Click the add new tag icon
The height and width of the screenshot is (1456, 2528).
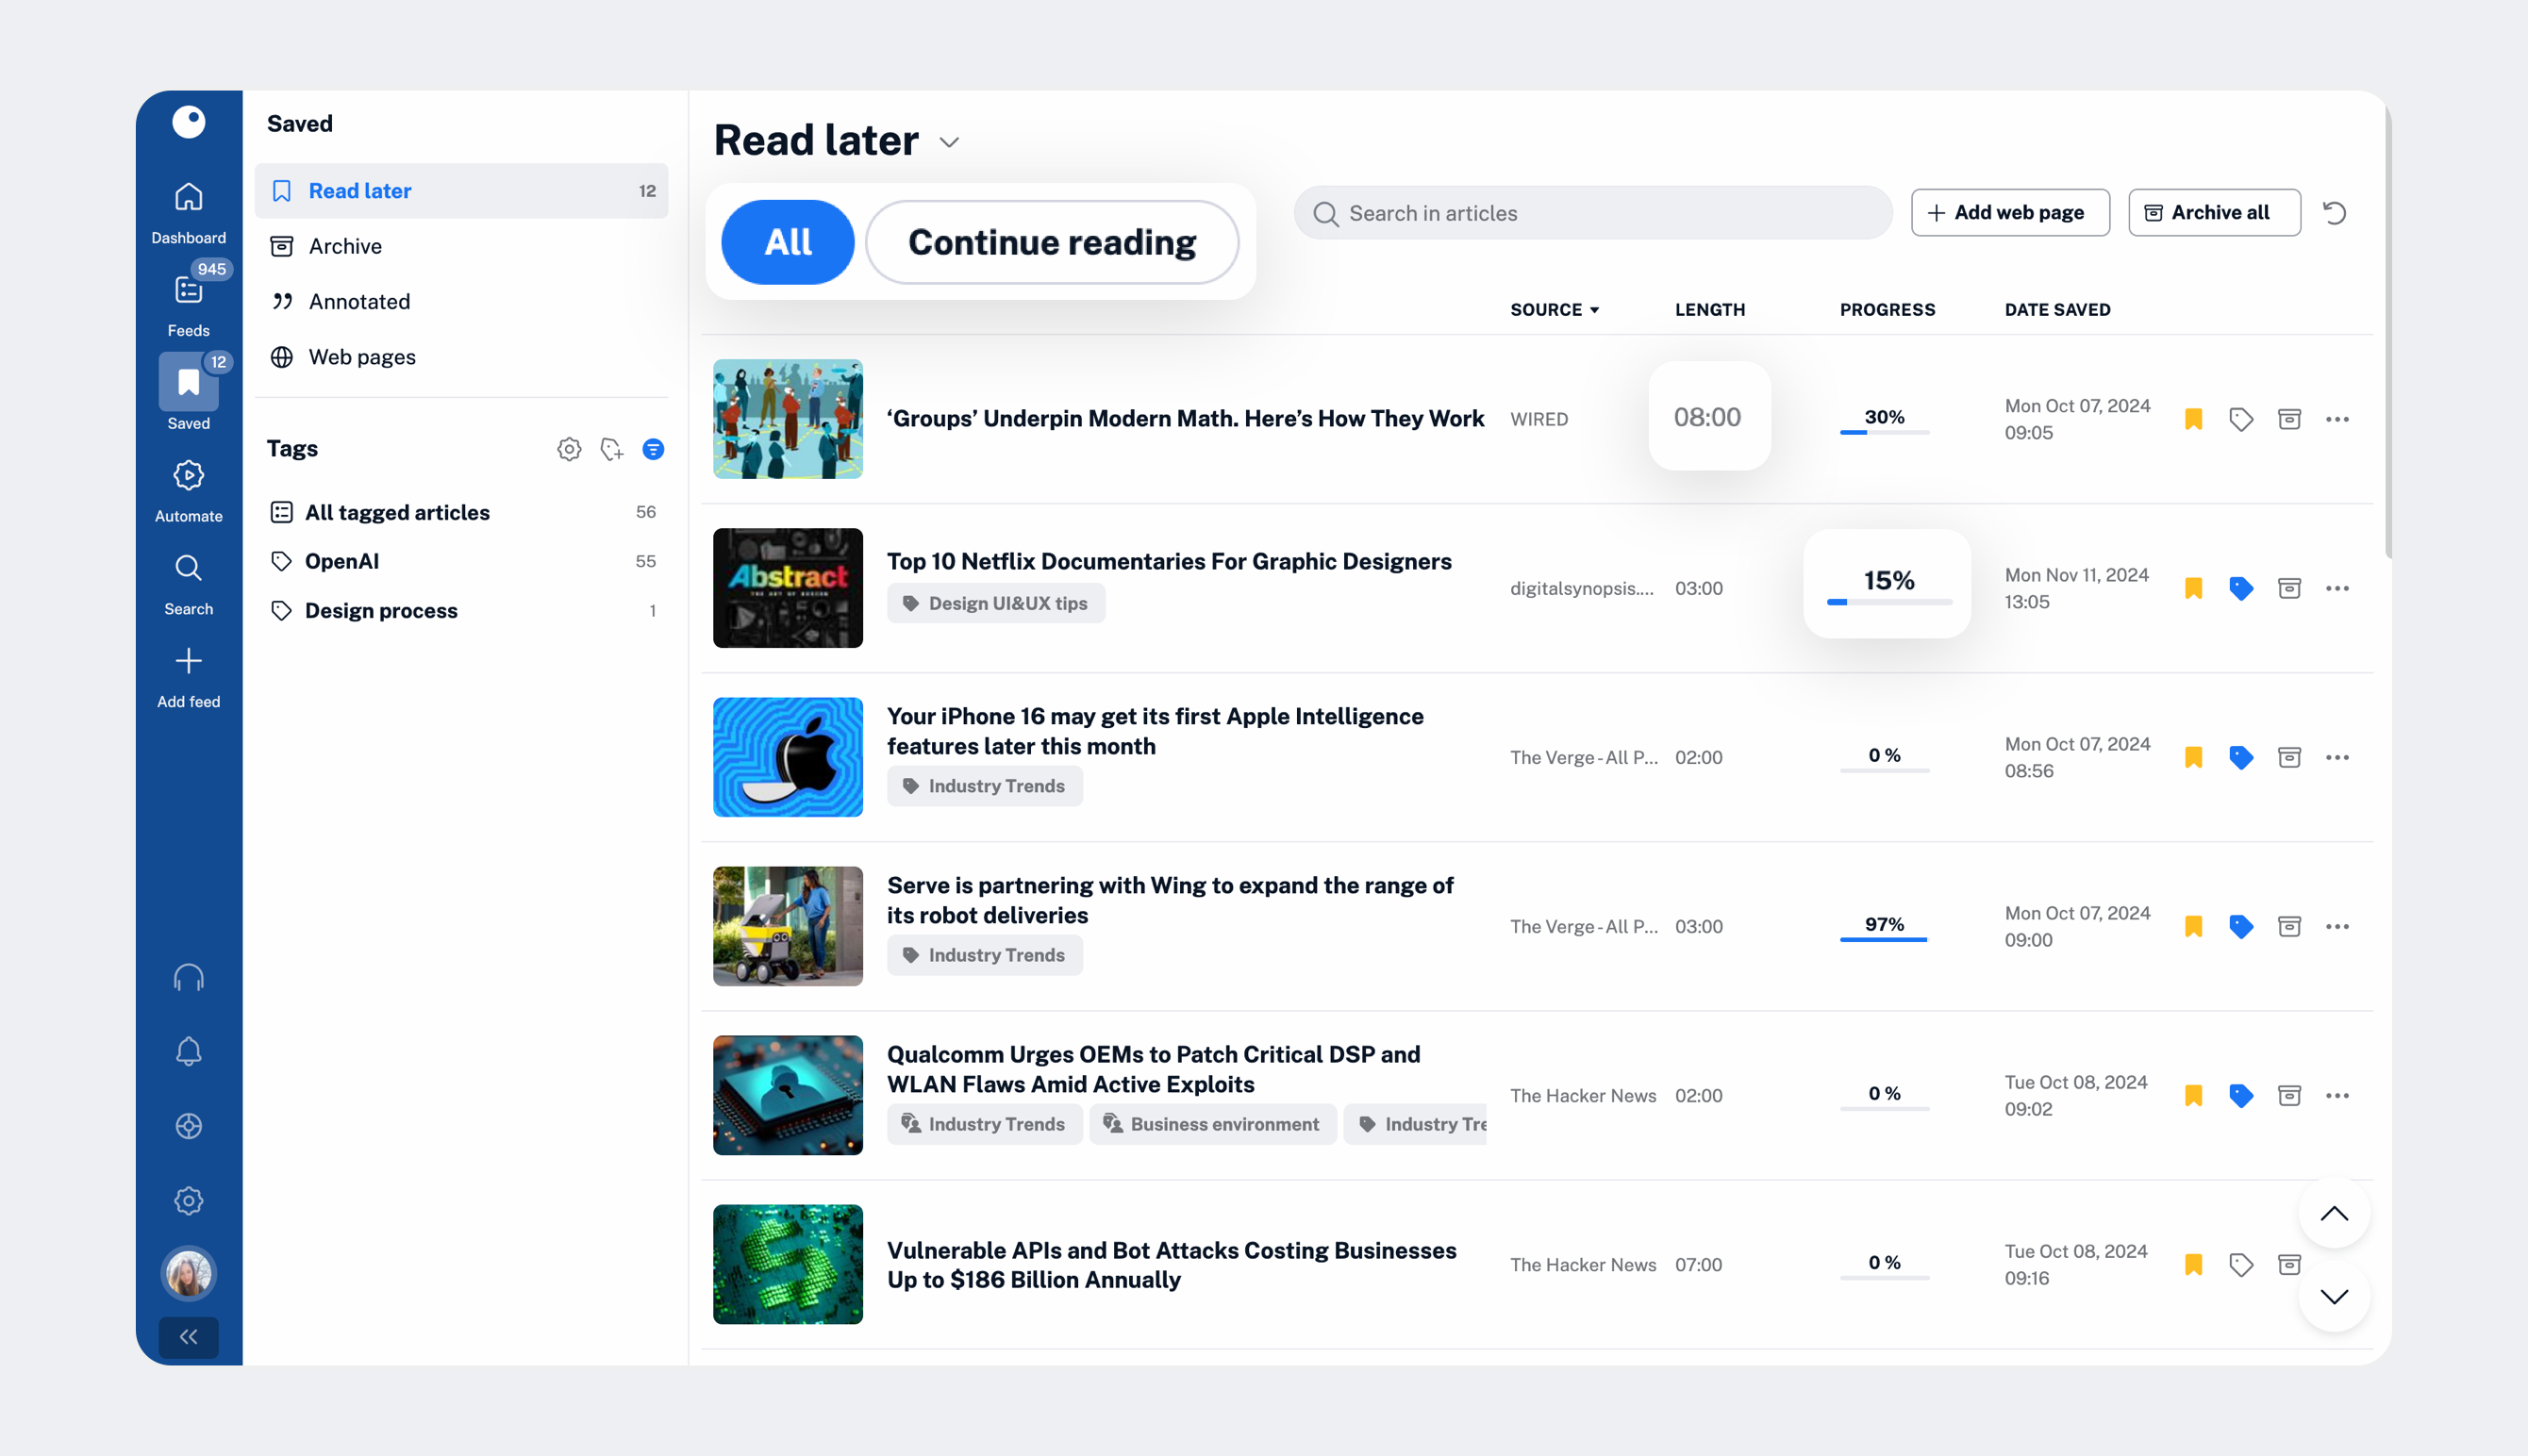(612, 449)
